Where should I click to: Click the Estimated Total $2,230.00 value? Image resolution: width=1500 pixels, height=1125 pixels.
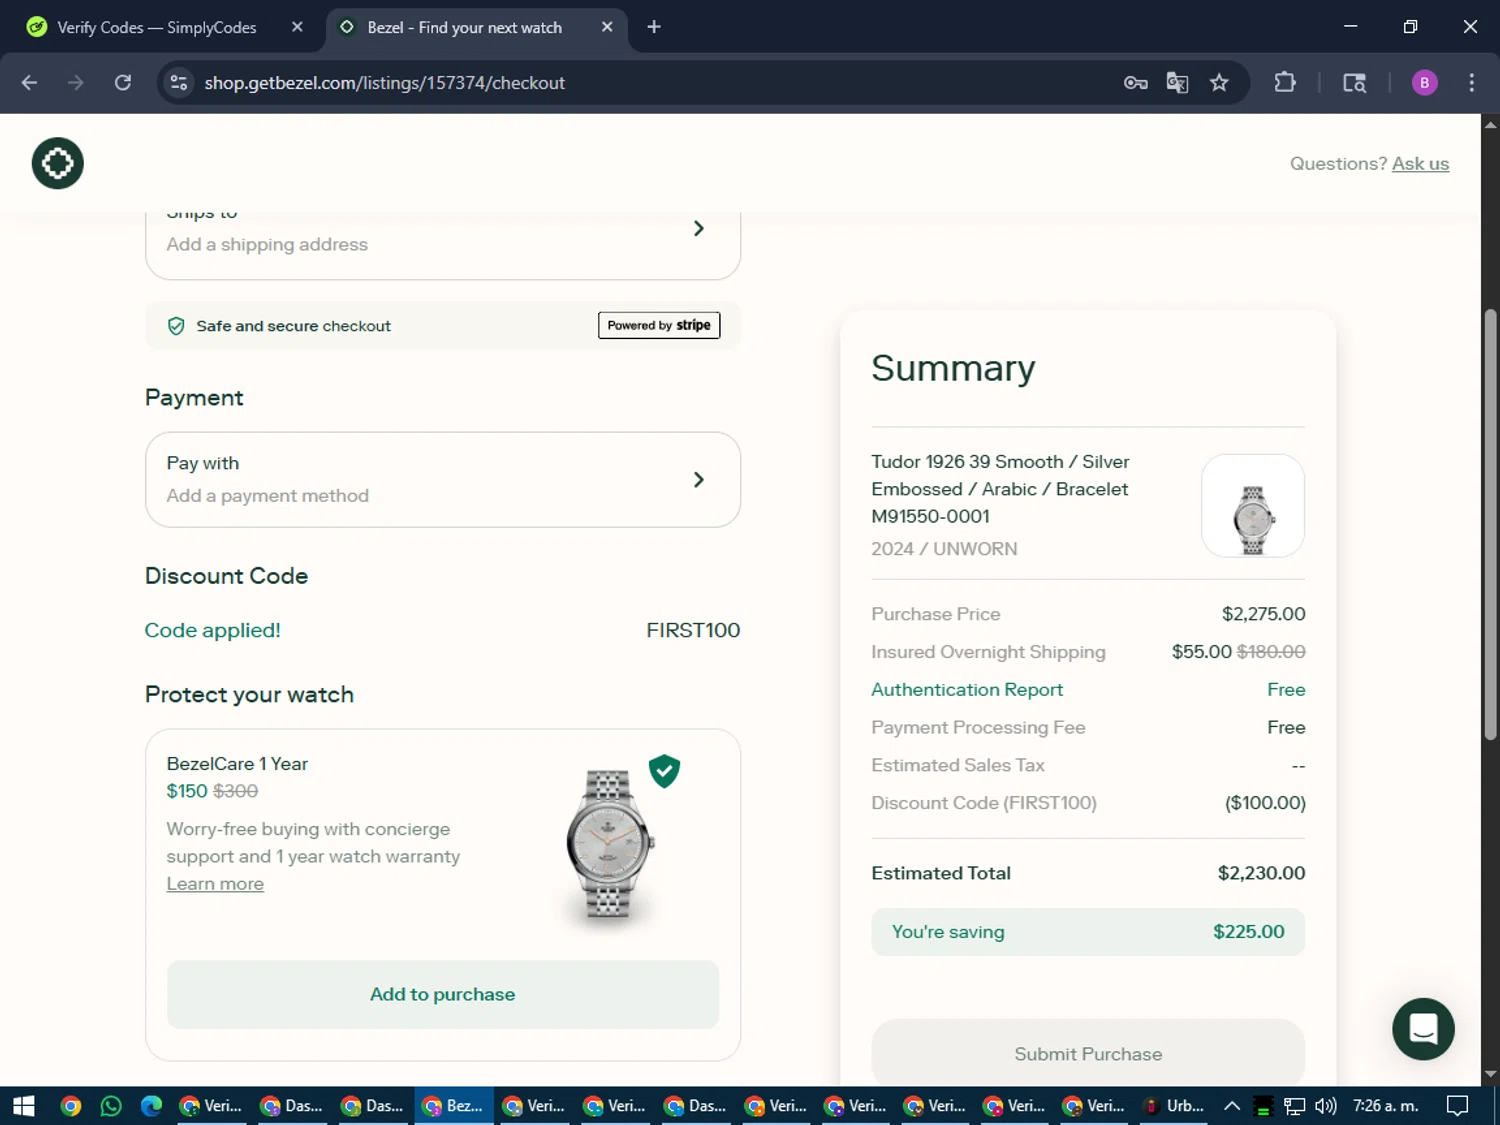[x=1261, y=873]
